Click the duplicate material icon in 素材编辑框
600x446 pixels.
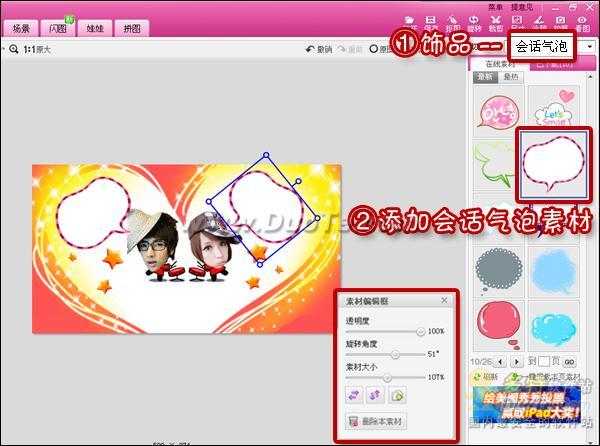pos(397,395)
